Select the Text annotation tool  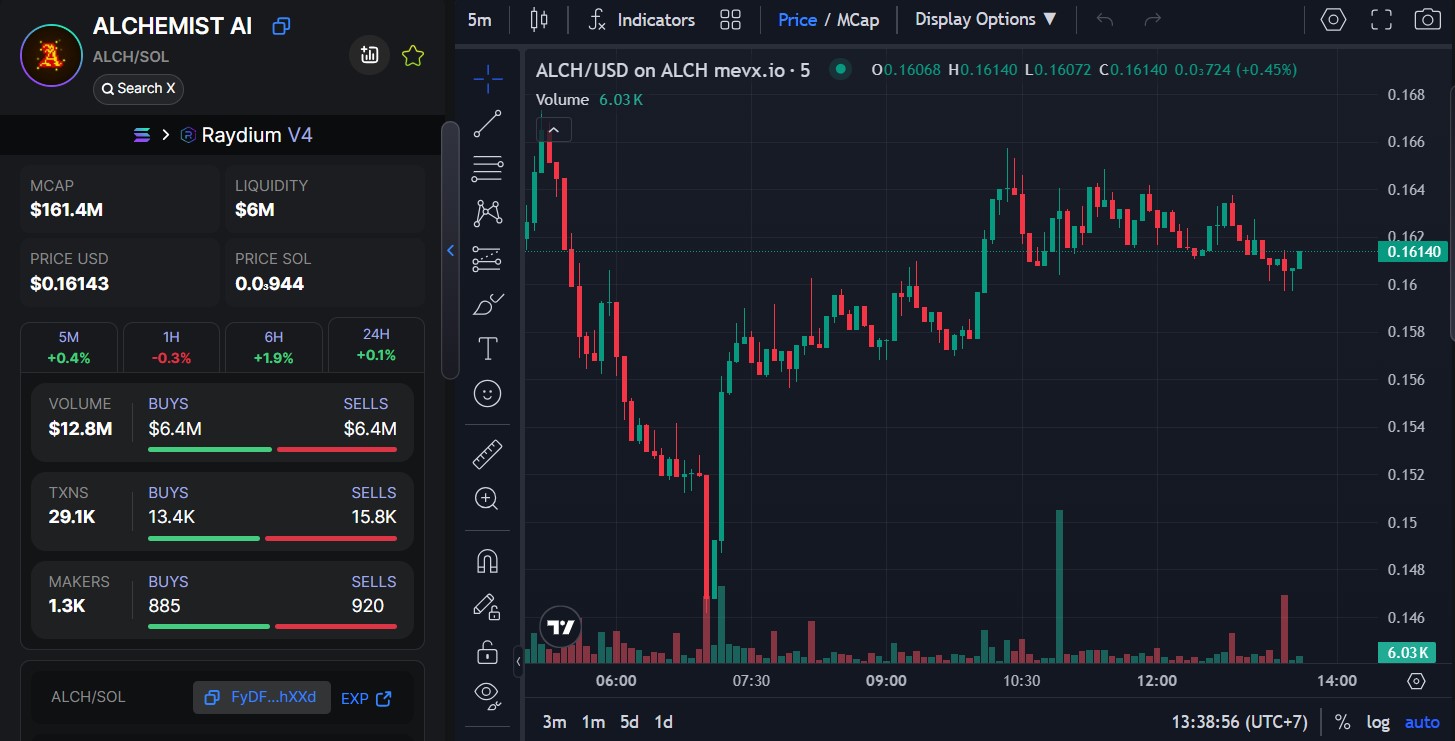coord(487,349)
